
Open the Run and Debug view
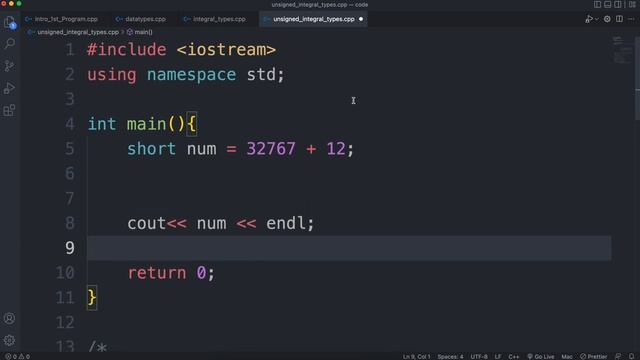click(x=9, y=88)
